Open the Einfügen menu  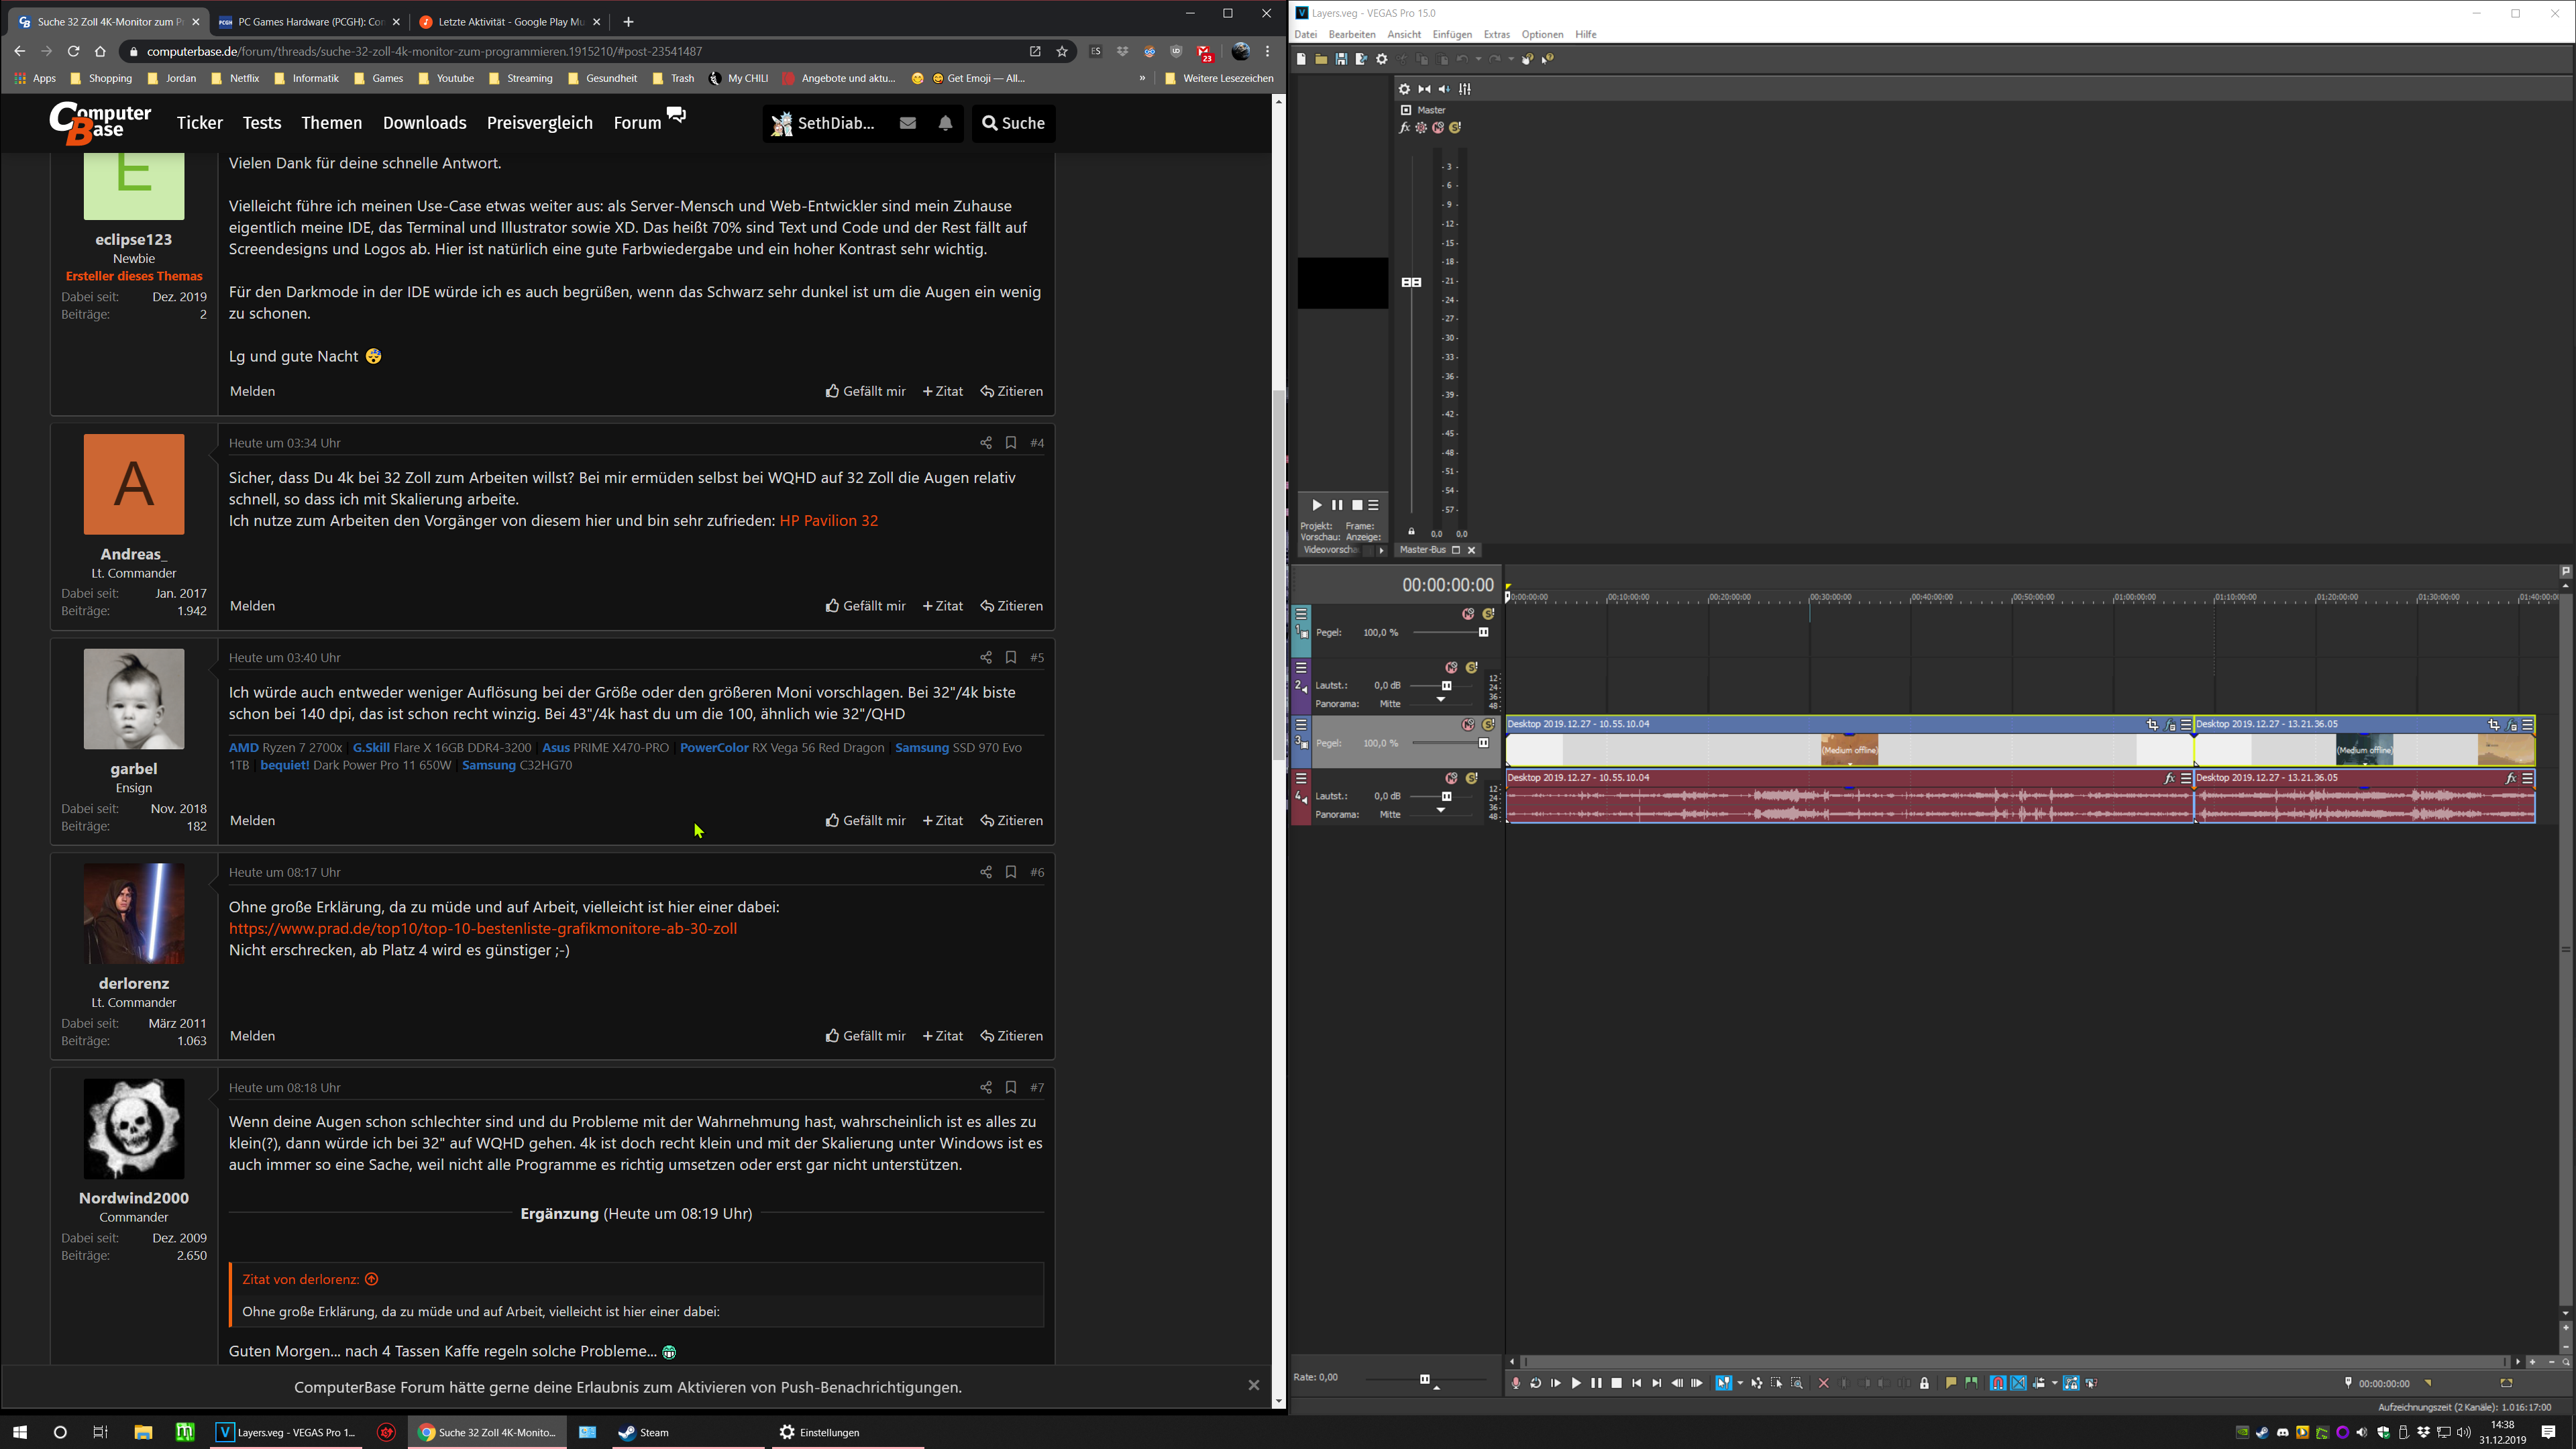[x=1451, y=34]
